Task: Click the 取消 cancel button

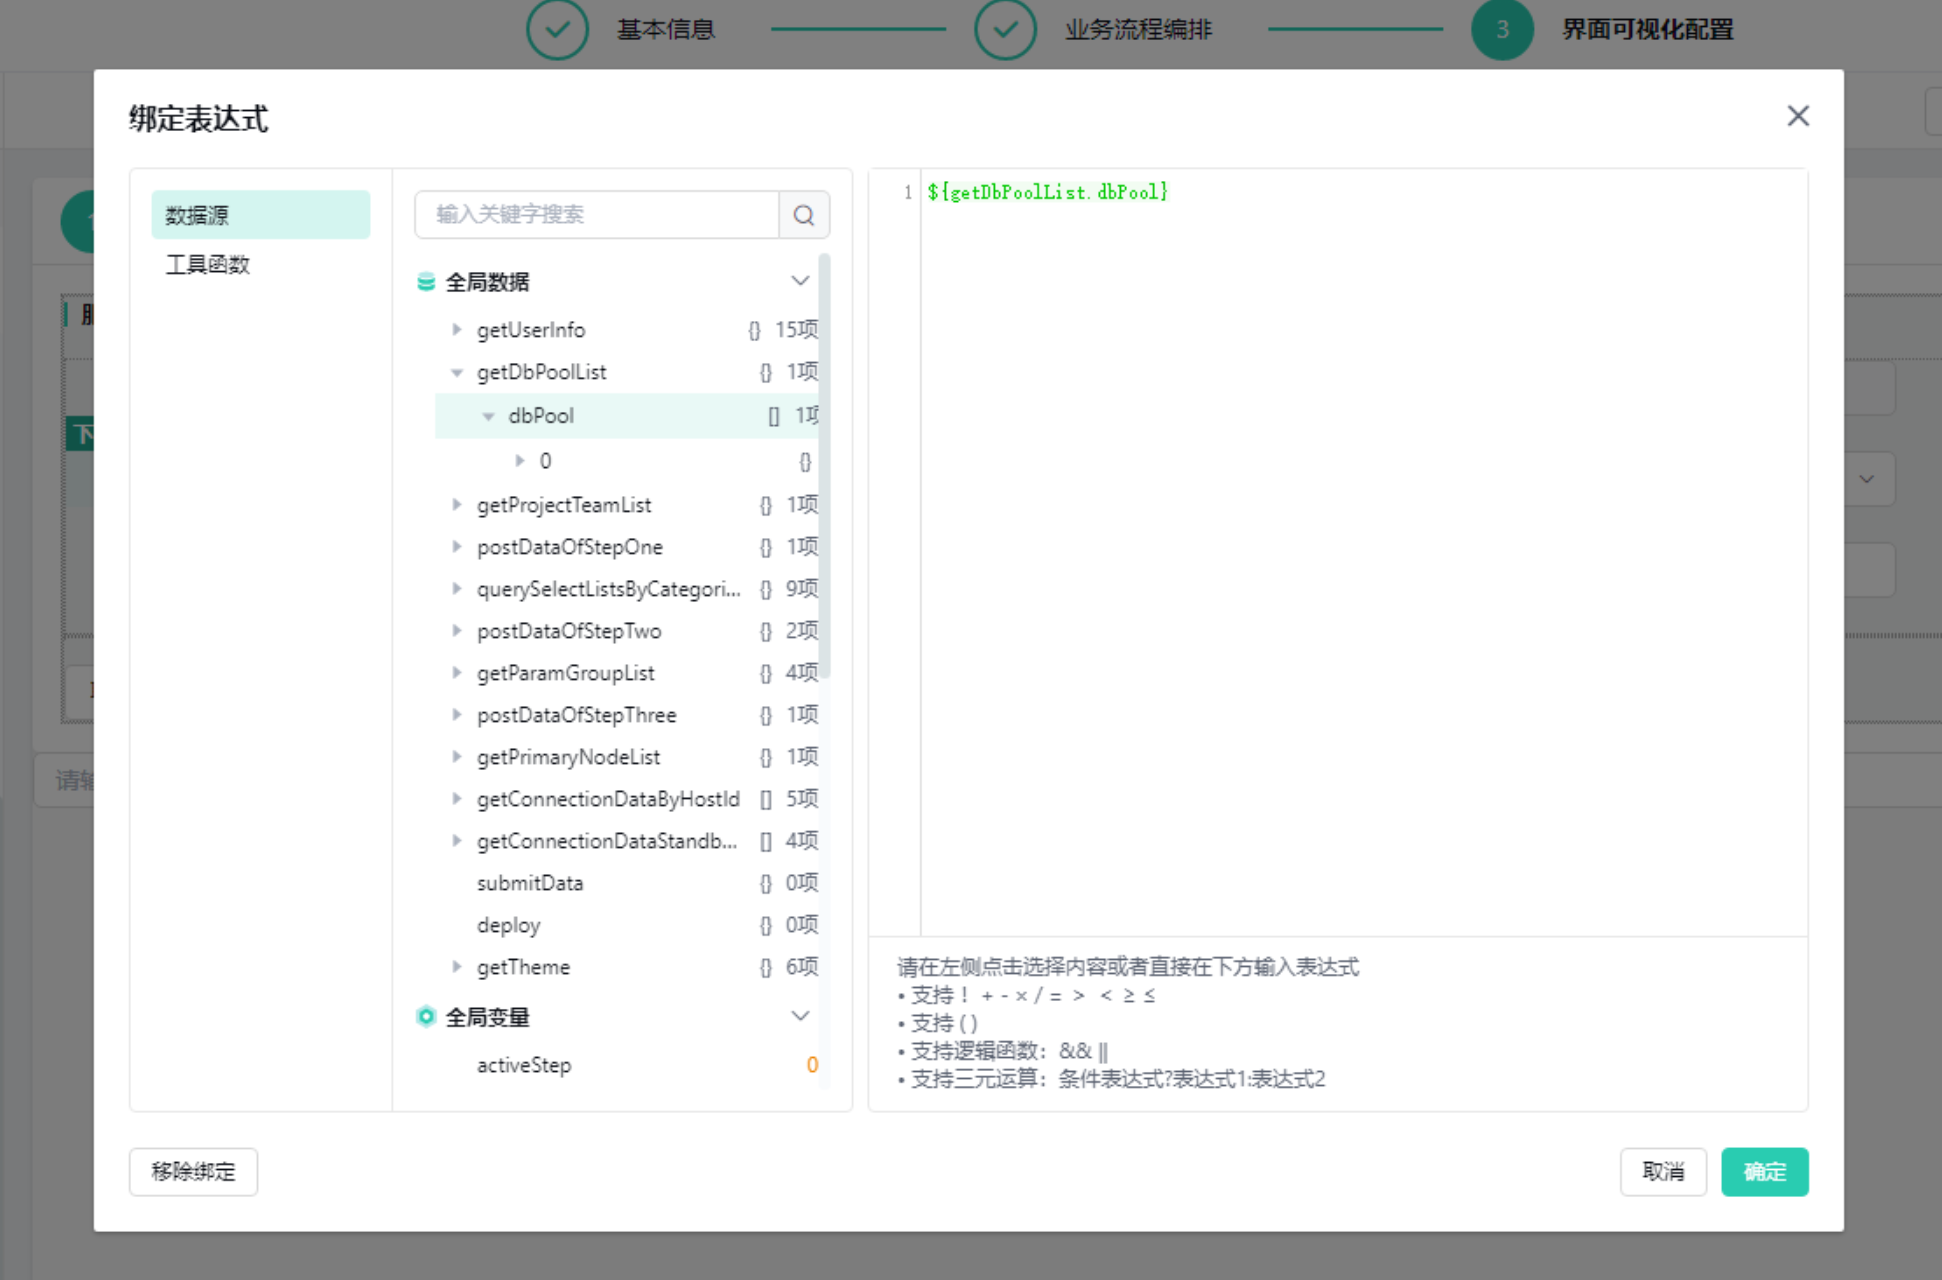Action: pyautogui.click(x=1662, y=1172)
